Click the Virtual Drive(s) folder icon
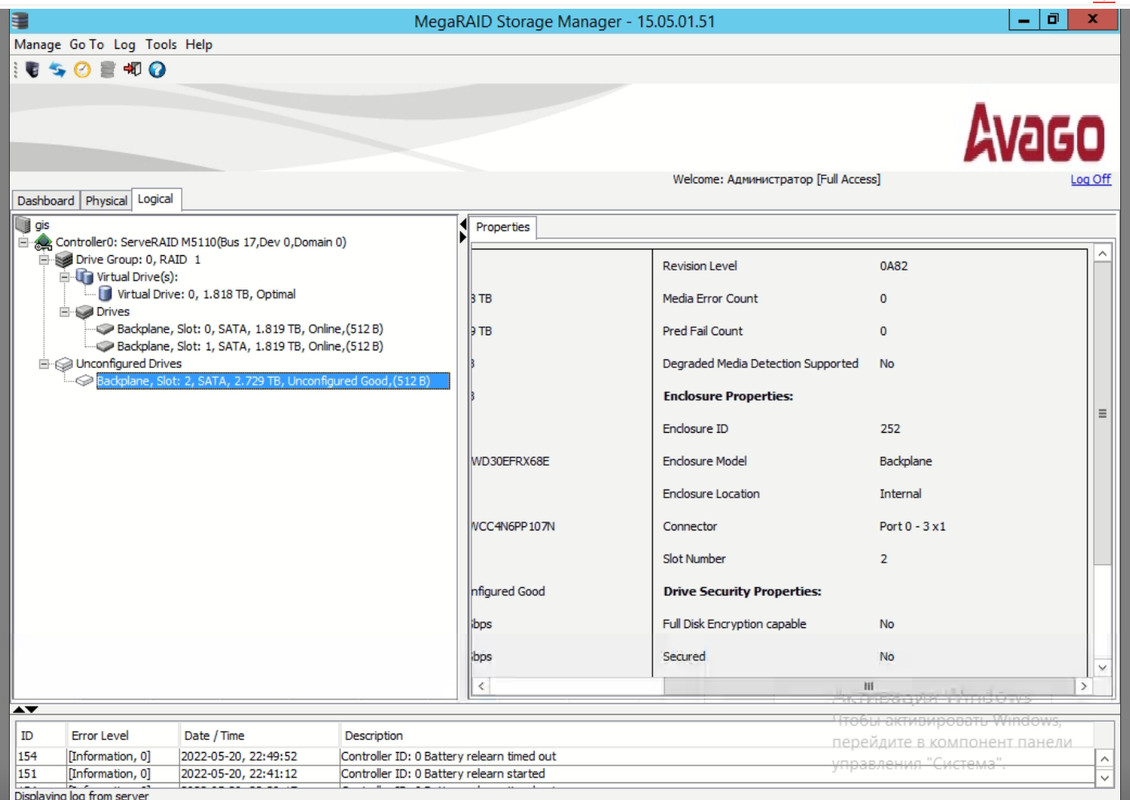The image size is (1130, 800). point(84,277)
